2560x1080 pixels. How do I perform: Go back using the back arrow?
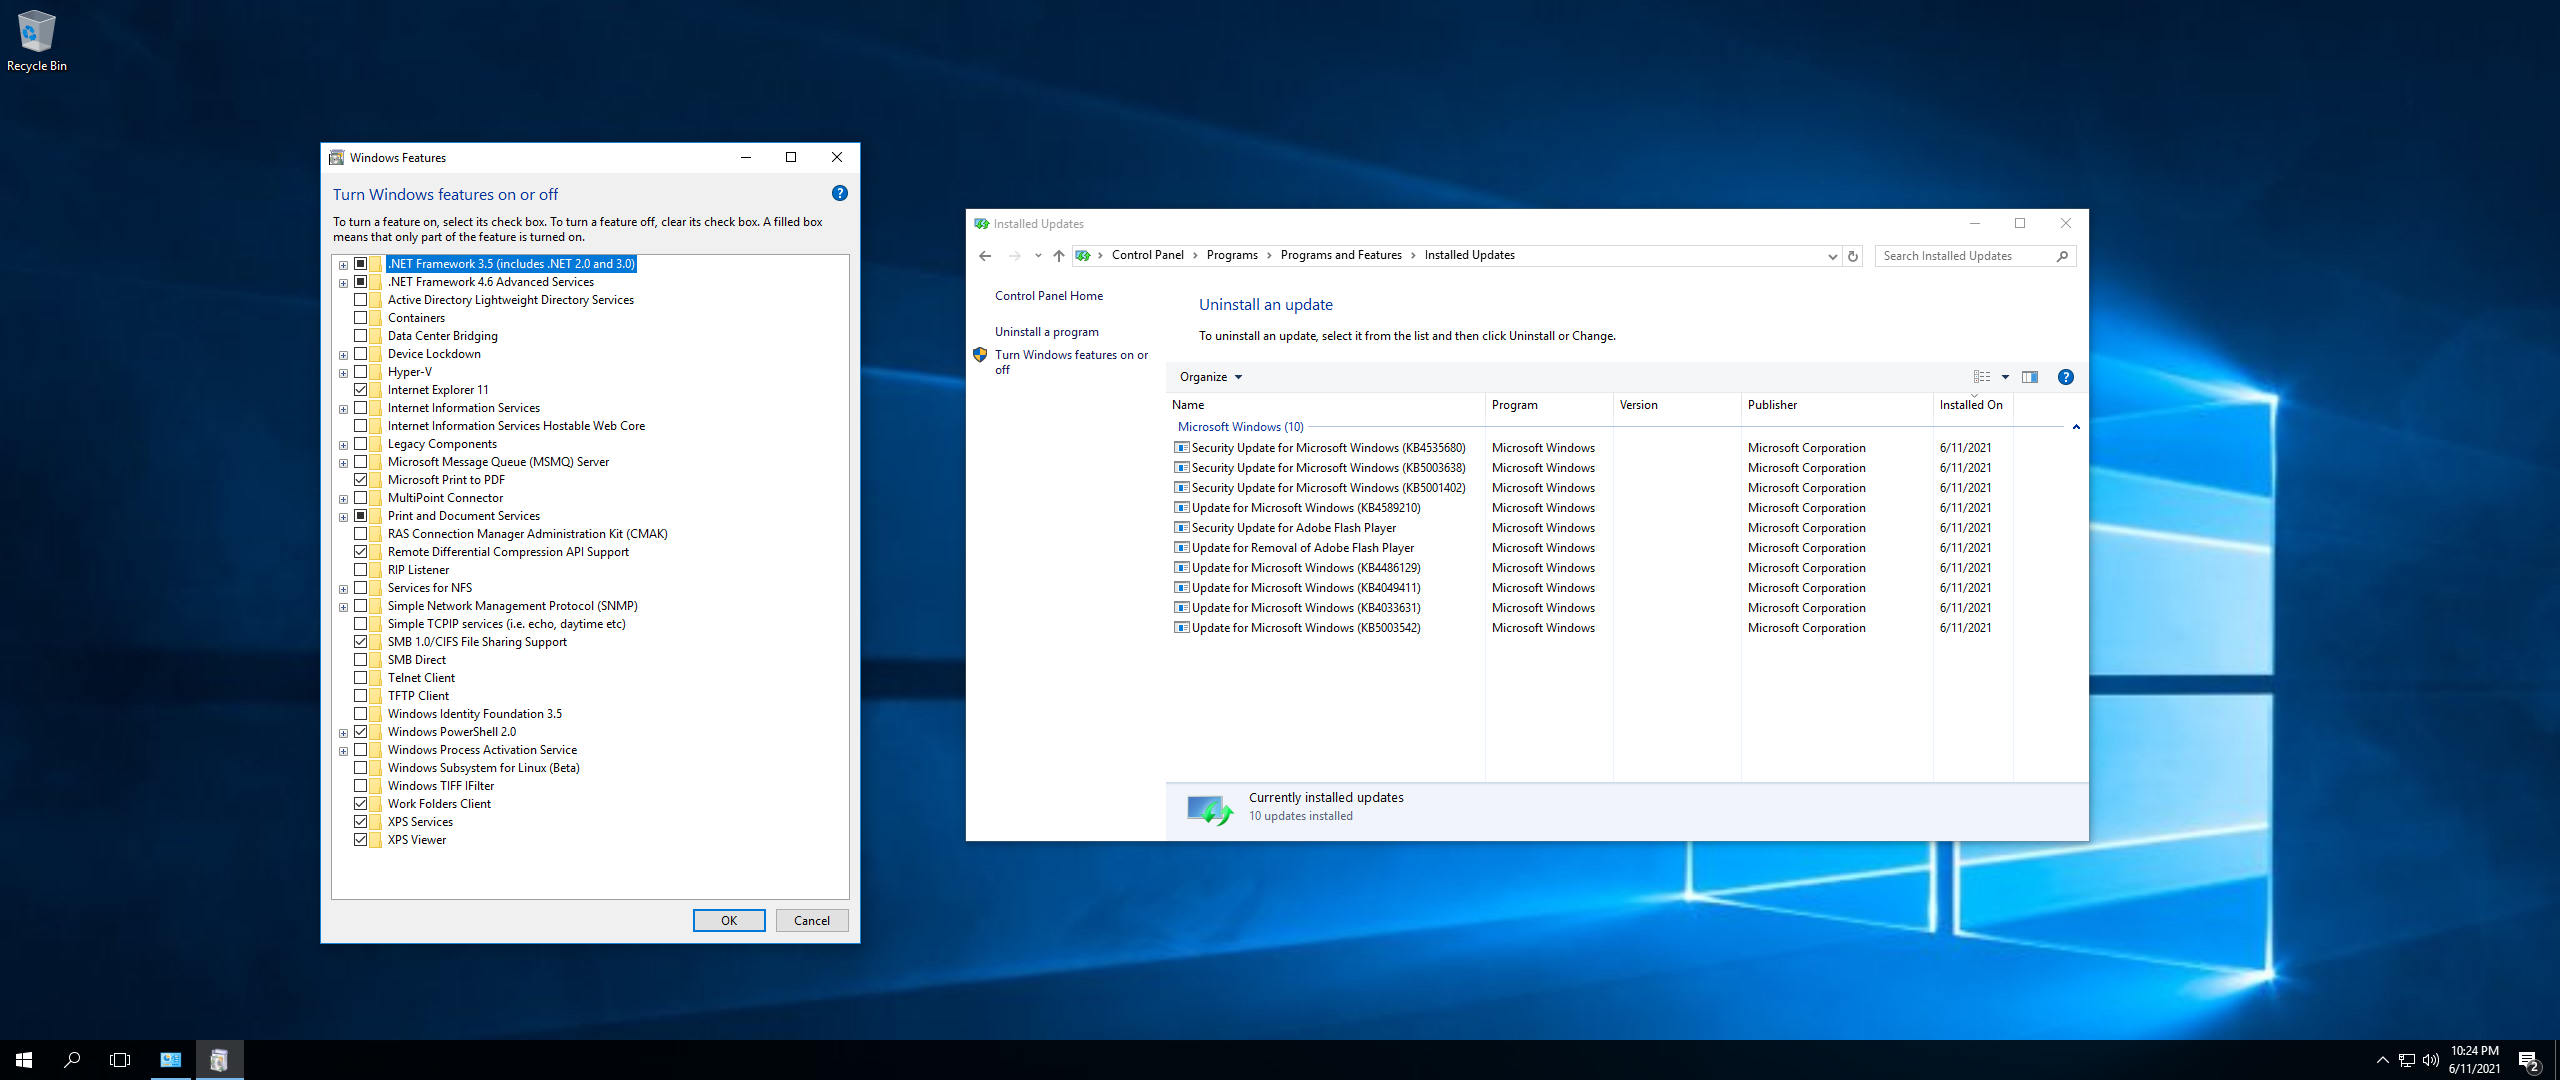(985, 256)
